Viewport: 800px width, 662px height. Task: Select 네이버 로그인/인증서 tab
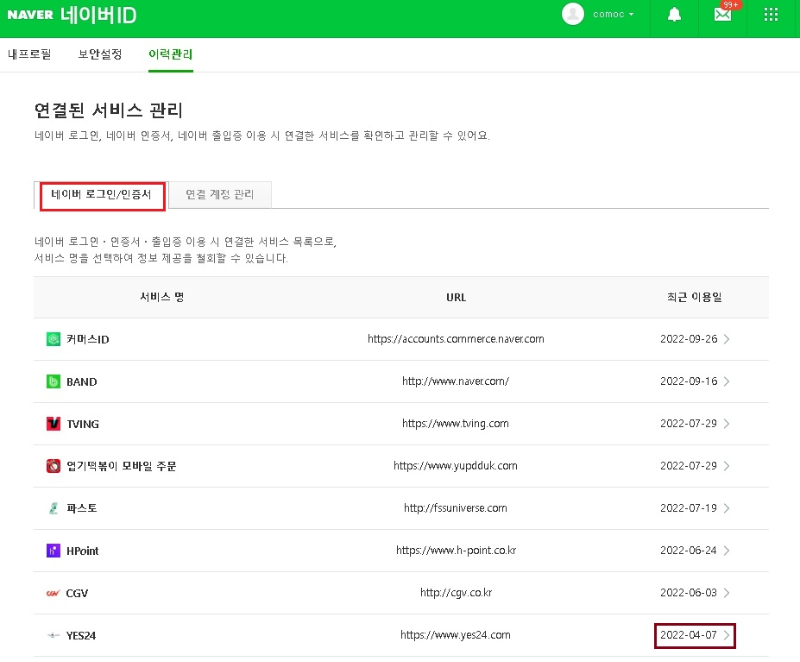point(101,195)
